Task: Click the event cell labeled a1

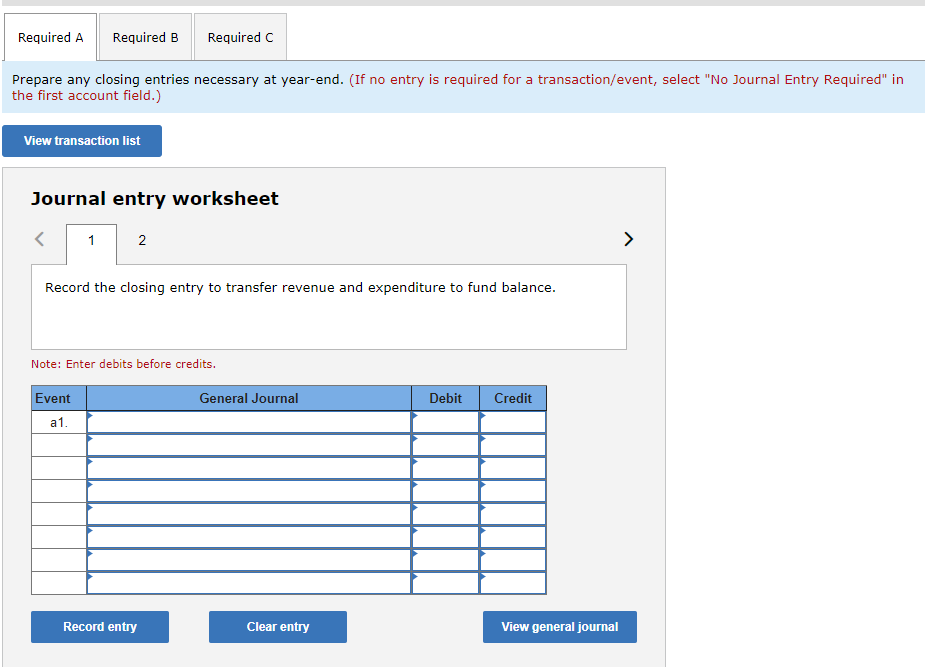Action: pyautogui.click(x=58, y=421)
